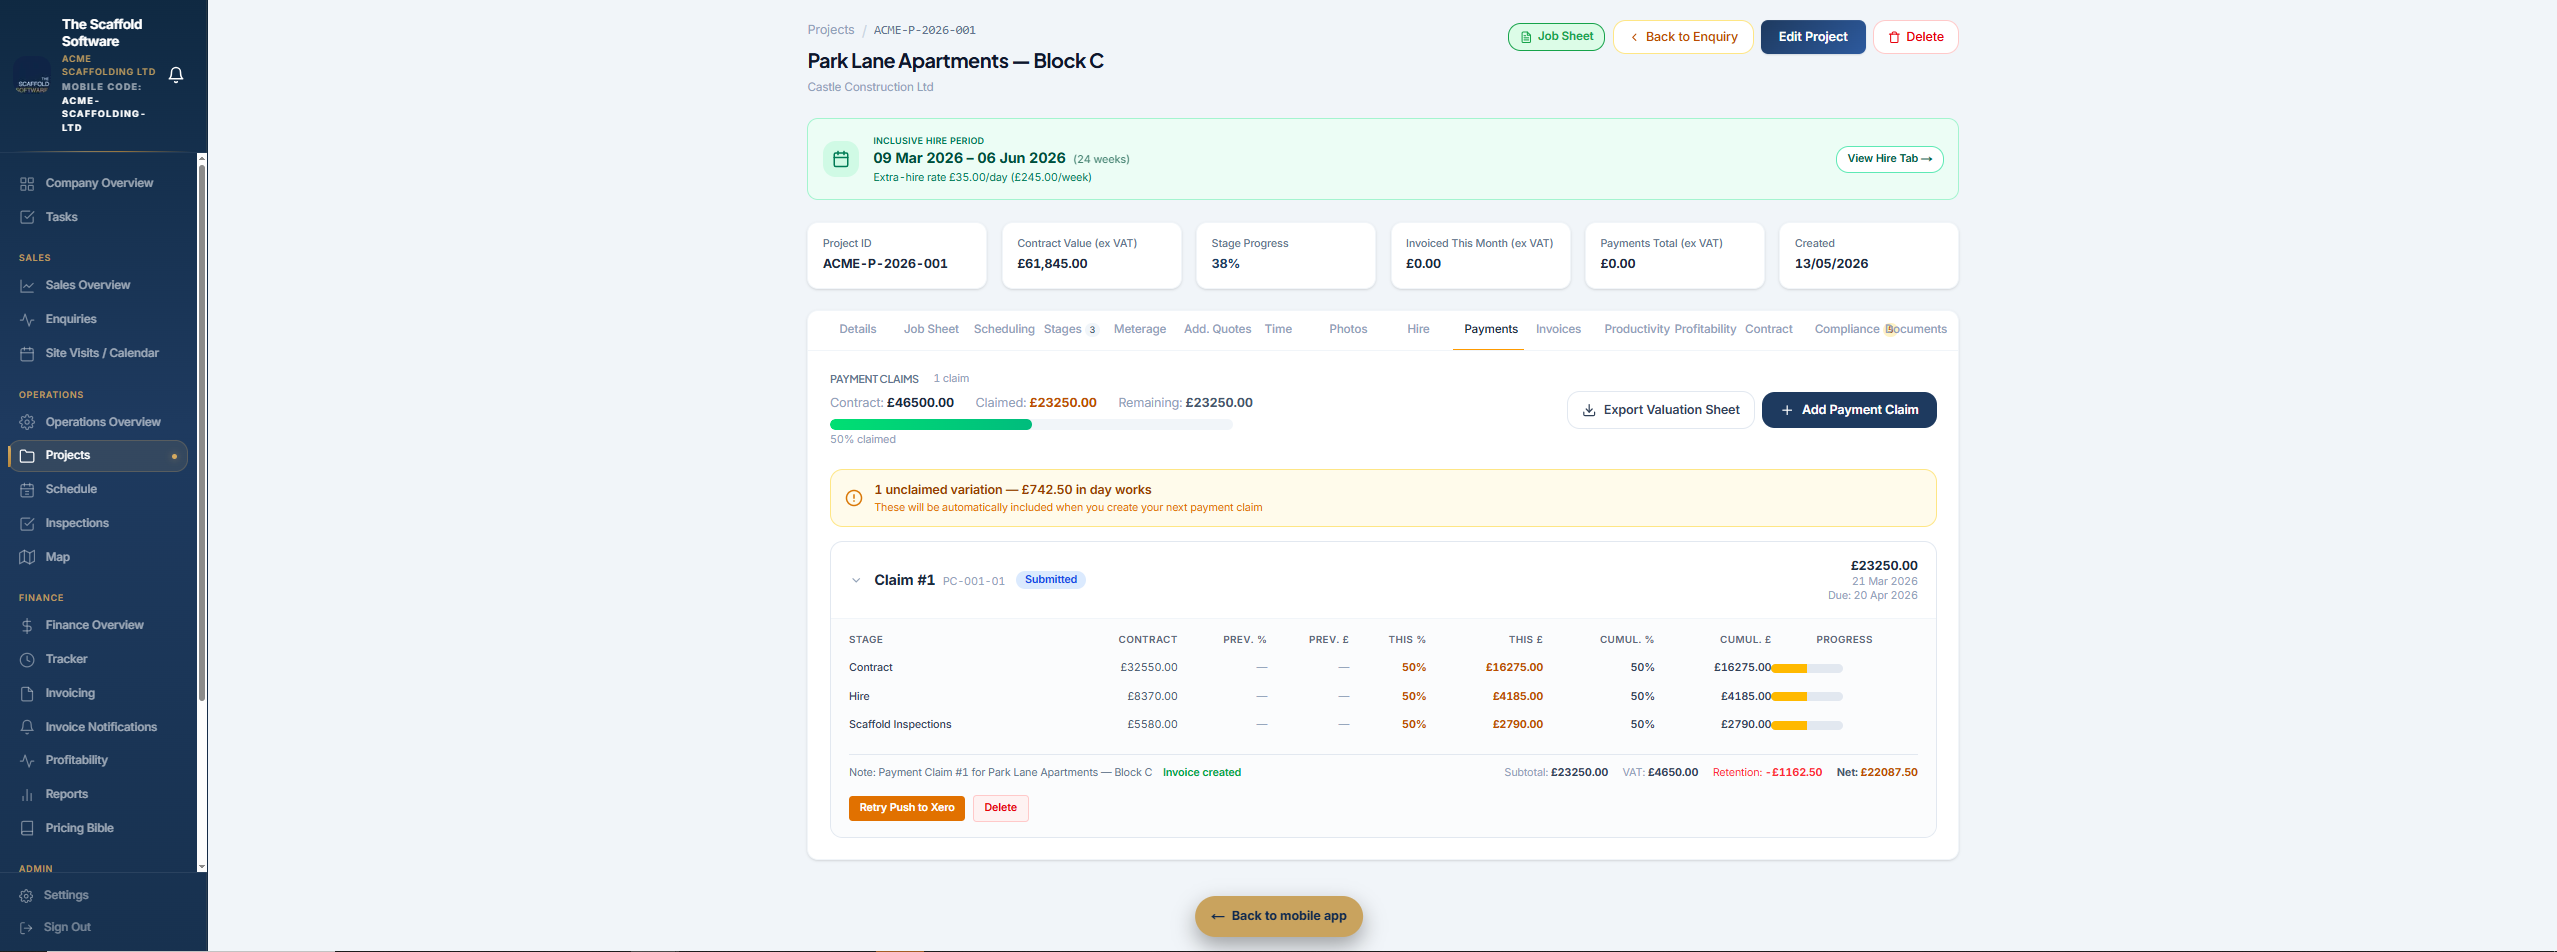Open the Documents tab
This screenshot has width=2557, height=952.
[x=1916, y=329]
